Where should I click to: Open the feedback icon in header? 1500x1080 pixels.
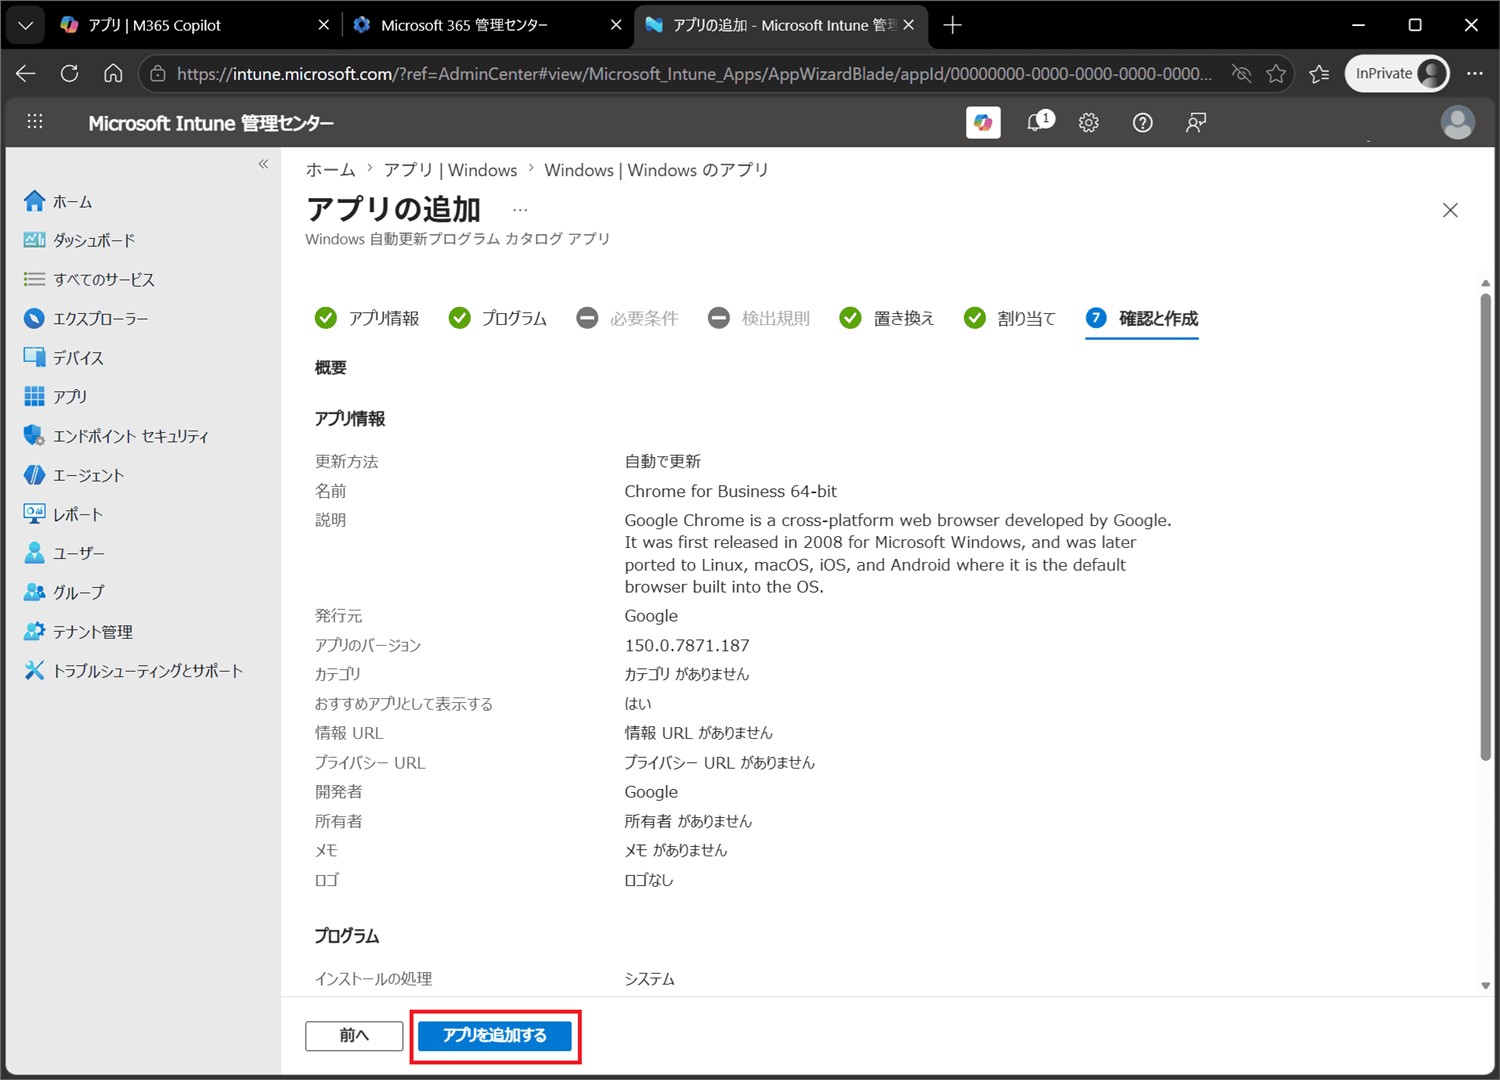[1196, 122]
